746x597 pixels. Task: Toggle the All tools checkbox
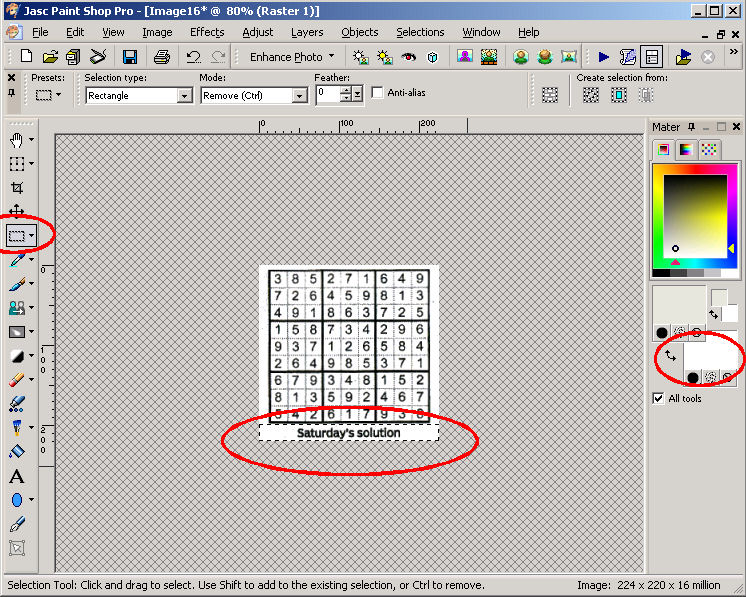(658, 398)
